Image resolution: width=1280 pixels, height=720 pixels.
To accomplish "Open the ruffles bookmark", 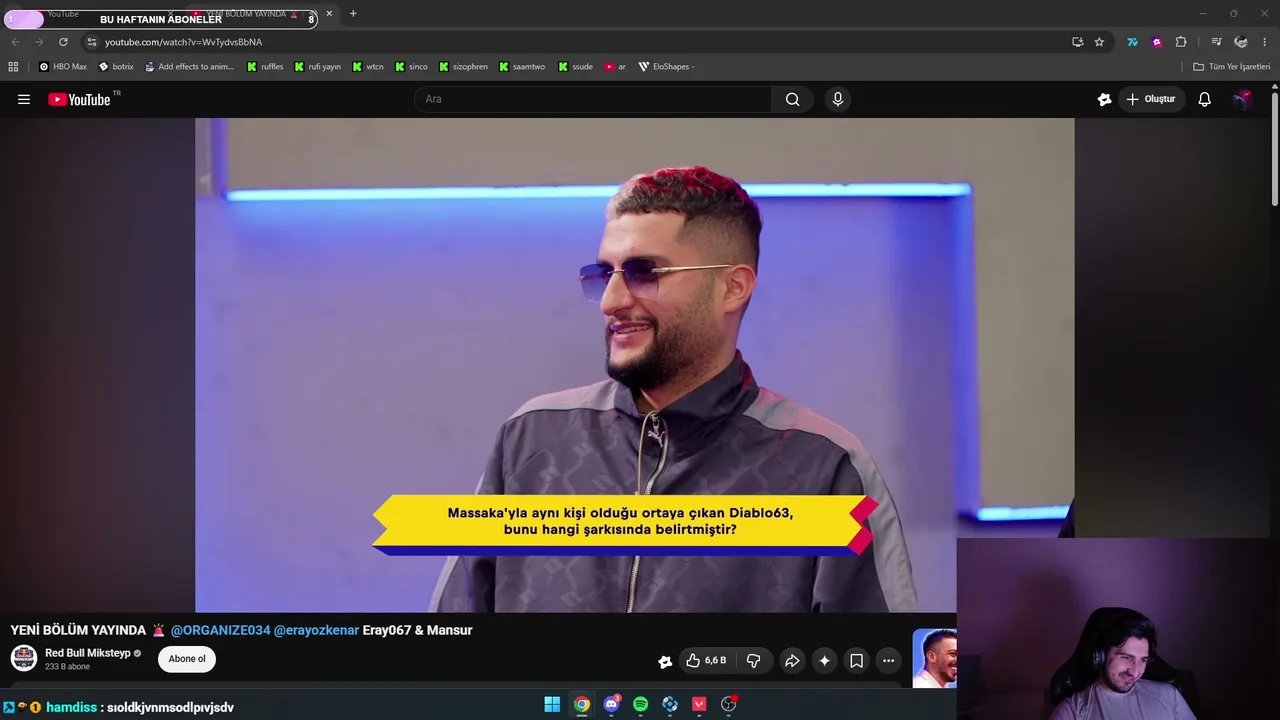I will 265,67.
